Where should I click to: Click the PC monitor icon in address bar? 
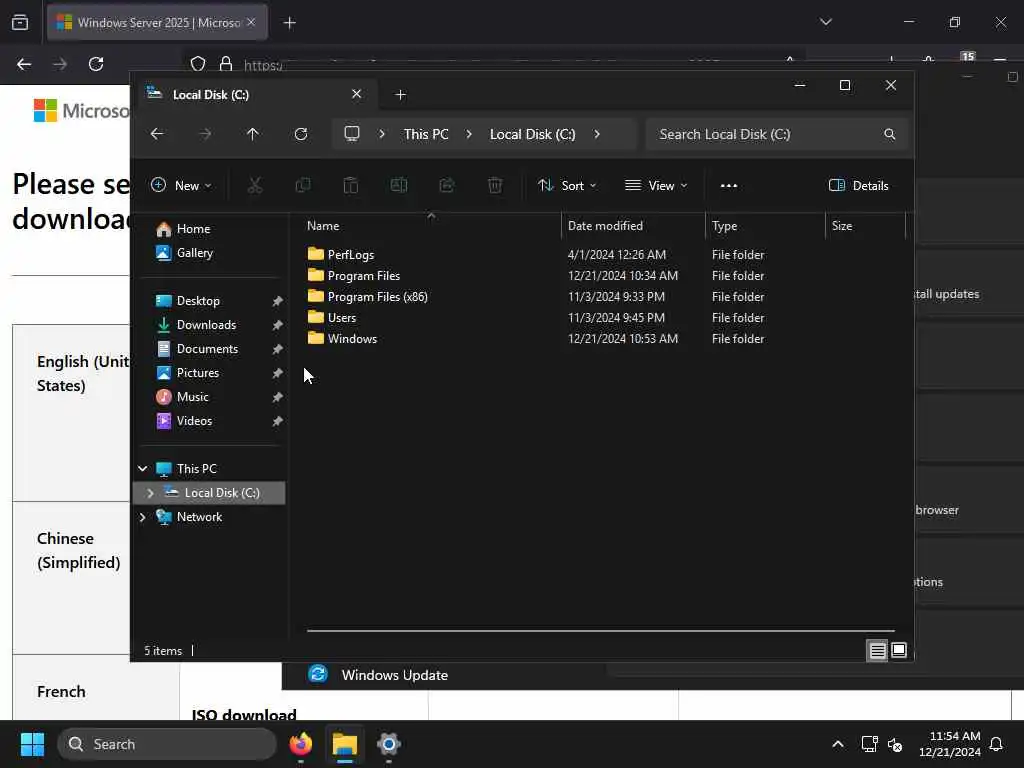352,134
